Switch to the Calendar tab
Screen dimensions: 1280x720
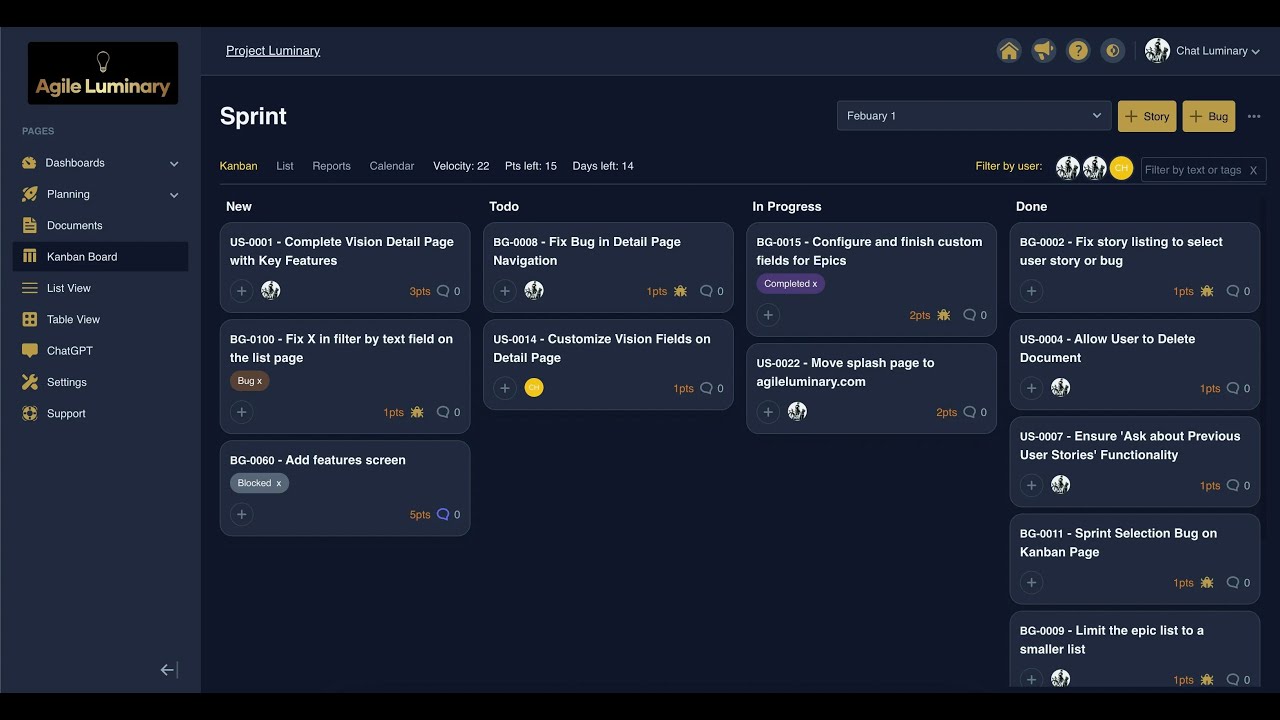(x=392, y=166)
